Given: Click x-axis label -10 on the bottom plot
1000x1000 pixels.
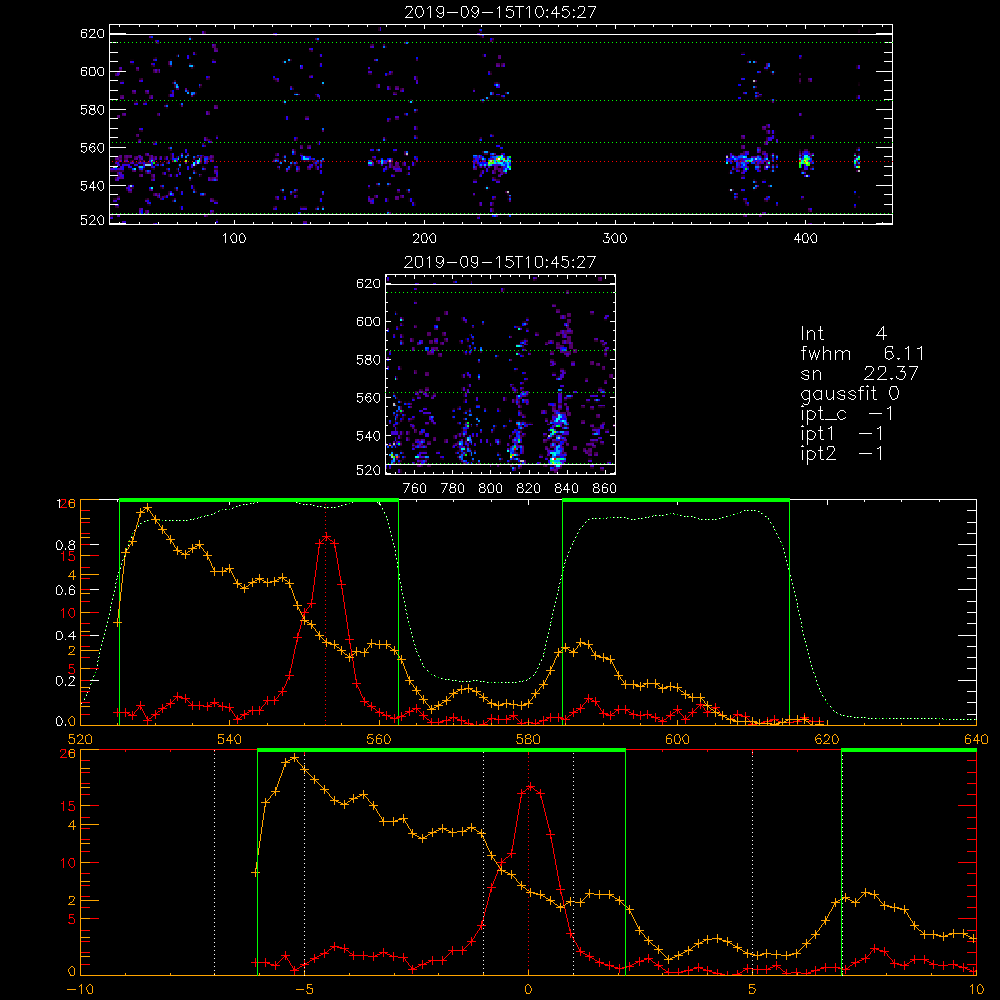Looking at the screenshot, I should point(80,990).
